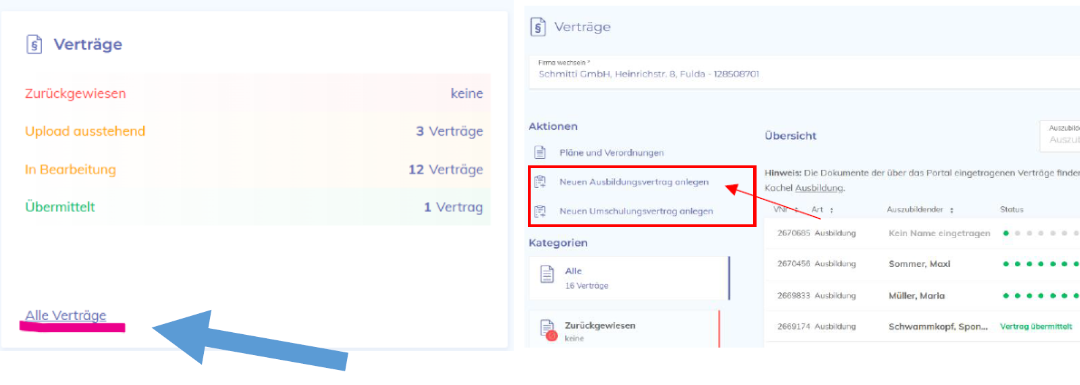Click the Pläne und Verordnungen document icon

(540, 153)
